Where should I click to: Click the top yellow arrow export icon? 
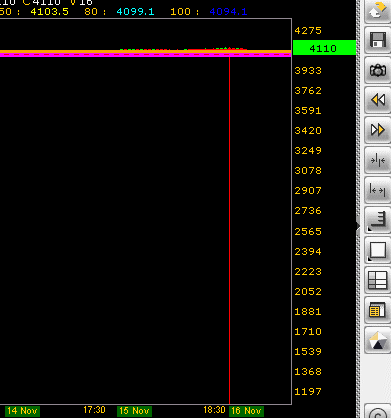378,11
